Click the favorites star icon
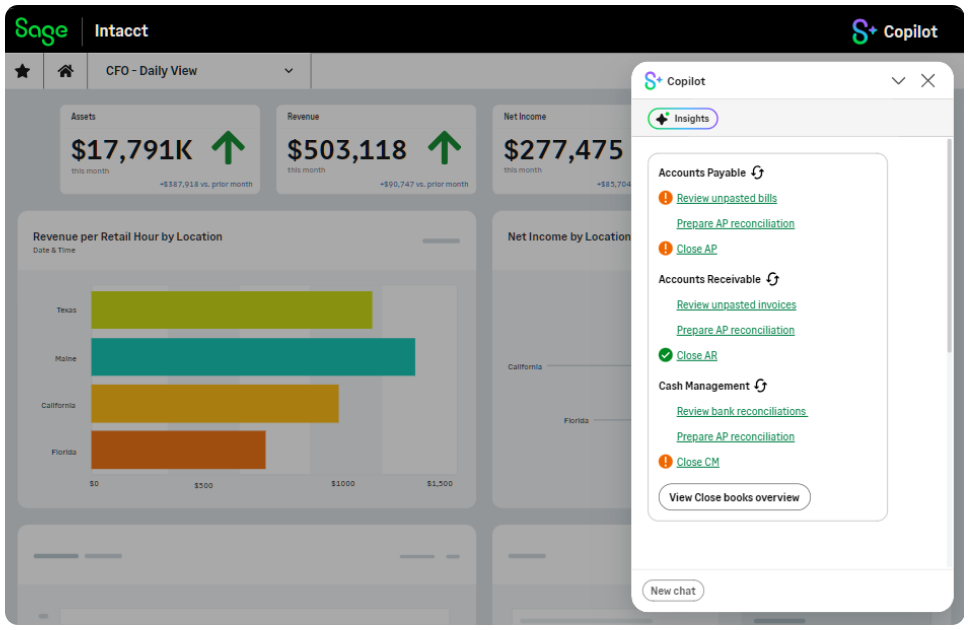Image resolution: width=970 pixels, height=630 pixels. [x=23, y=71]
